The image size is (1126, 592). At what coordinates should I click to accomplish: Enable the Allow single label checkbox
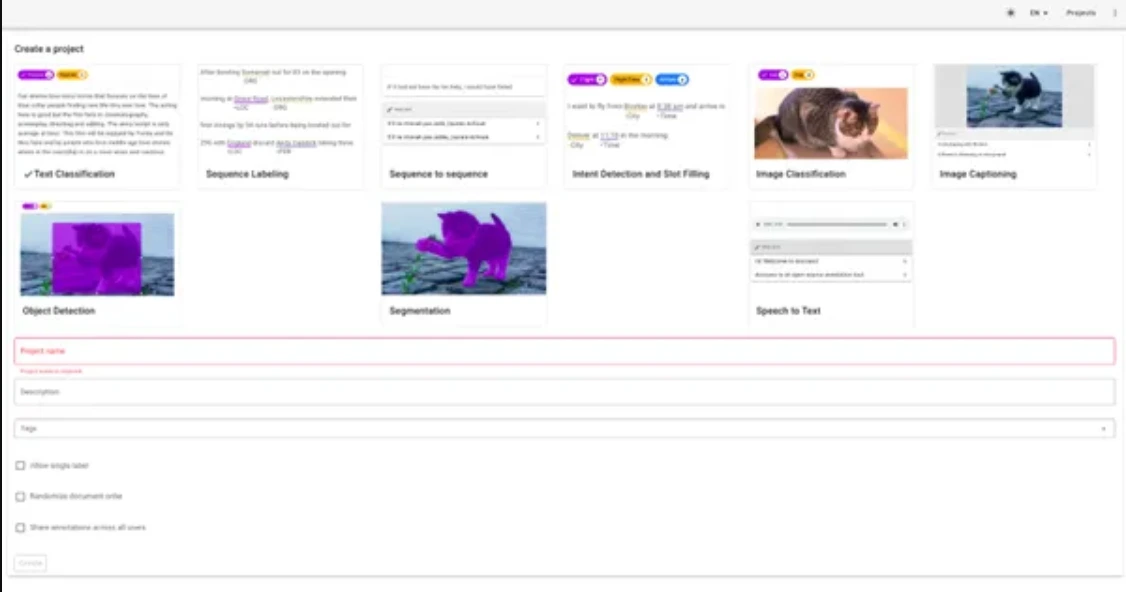18,465
